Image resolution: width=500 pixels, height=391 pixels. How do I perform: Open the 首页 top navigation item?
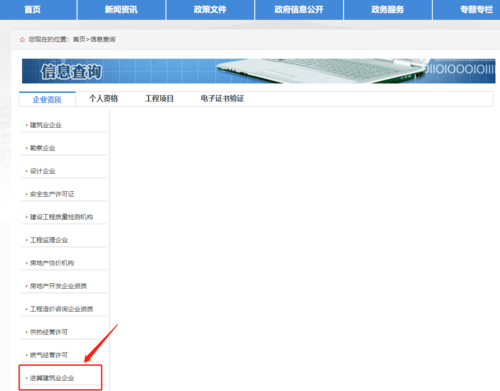coord(33,9)
